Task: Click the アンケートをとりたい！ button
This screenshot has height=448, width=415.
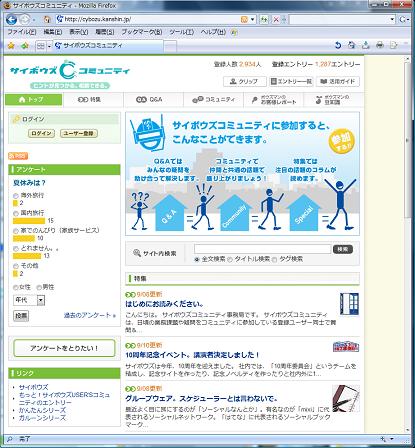Action: click(x=64, y=348)
